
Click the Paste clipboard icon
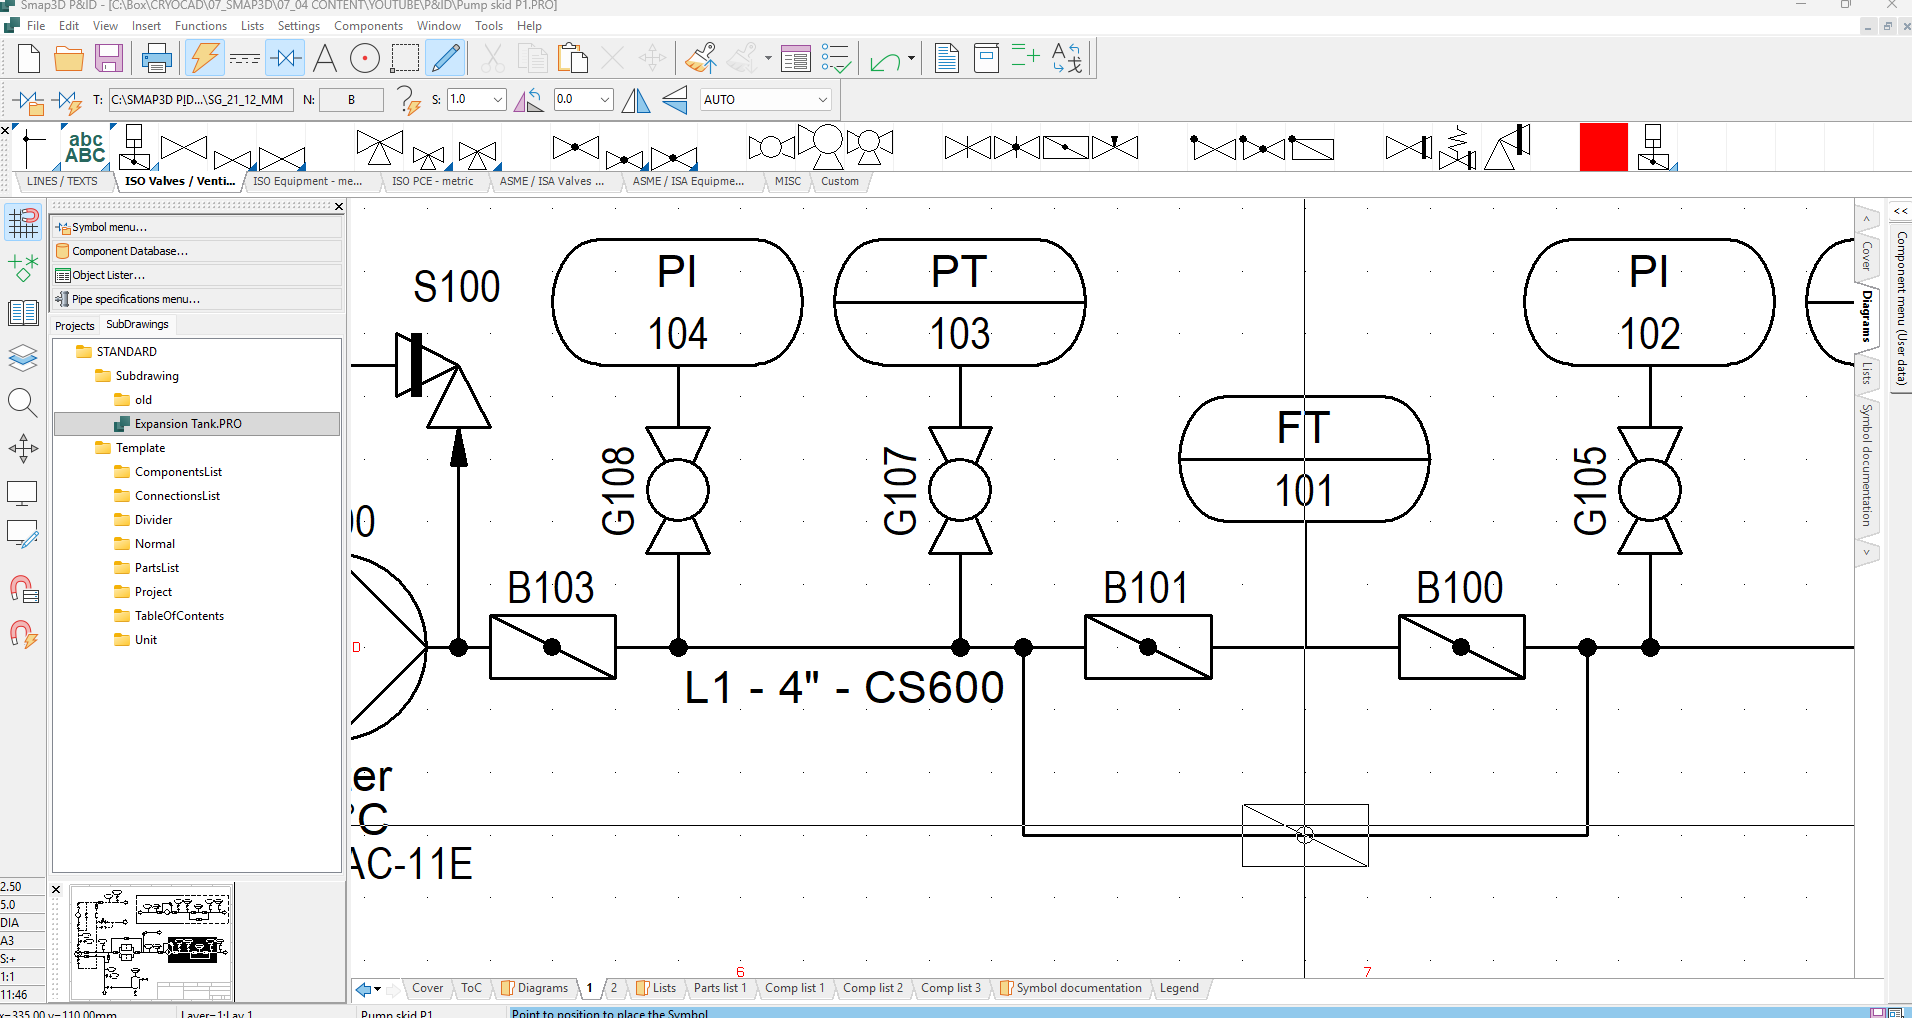tap(572, 58)
